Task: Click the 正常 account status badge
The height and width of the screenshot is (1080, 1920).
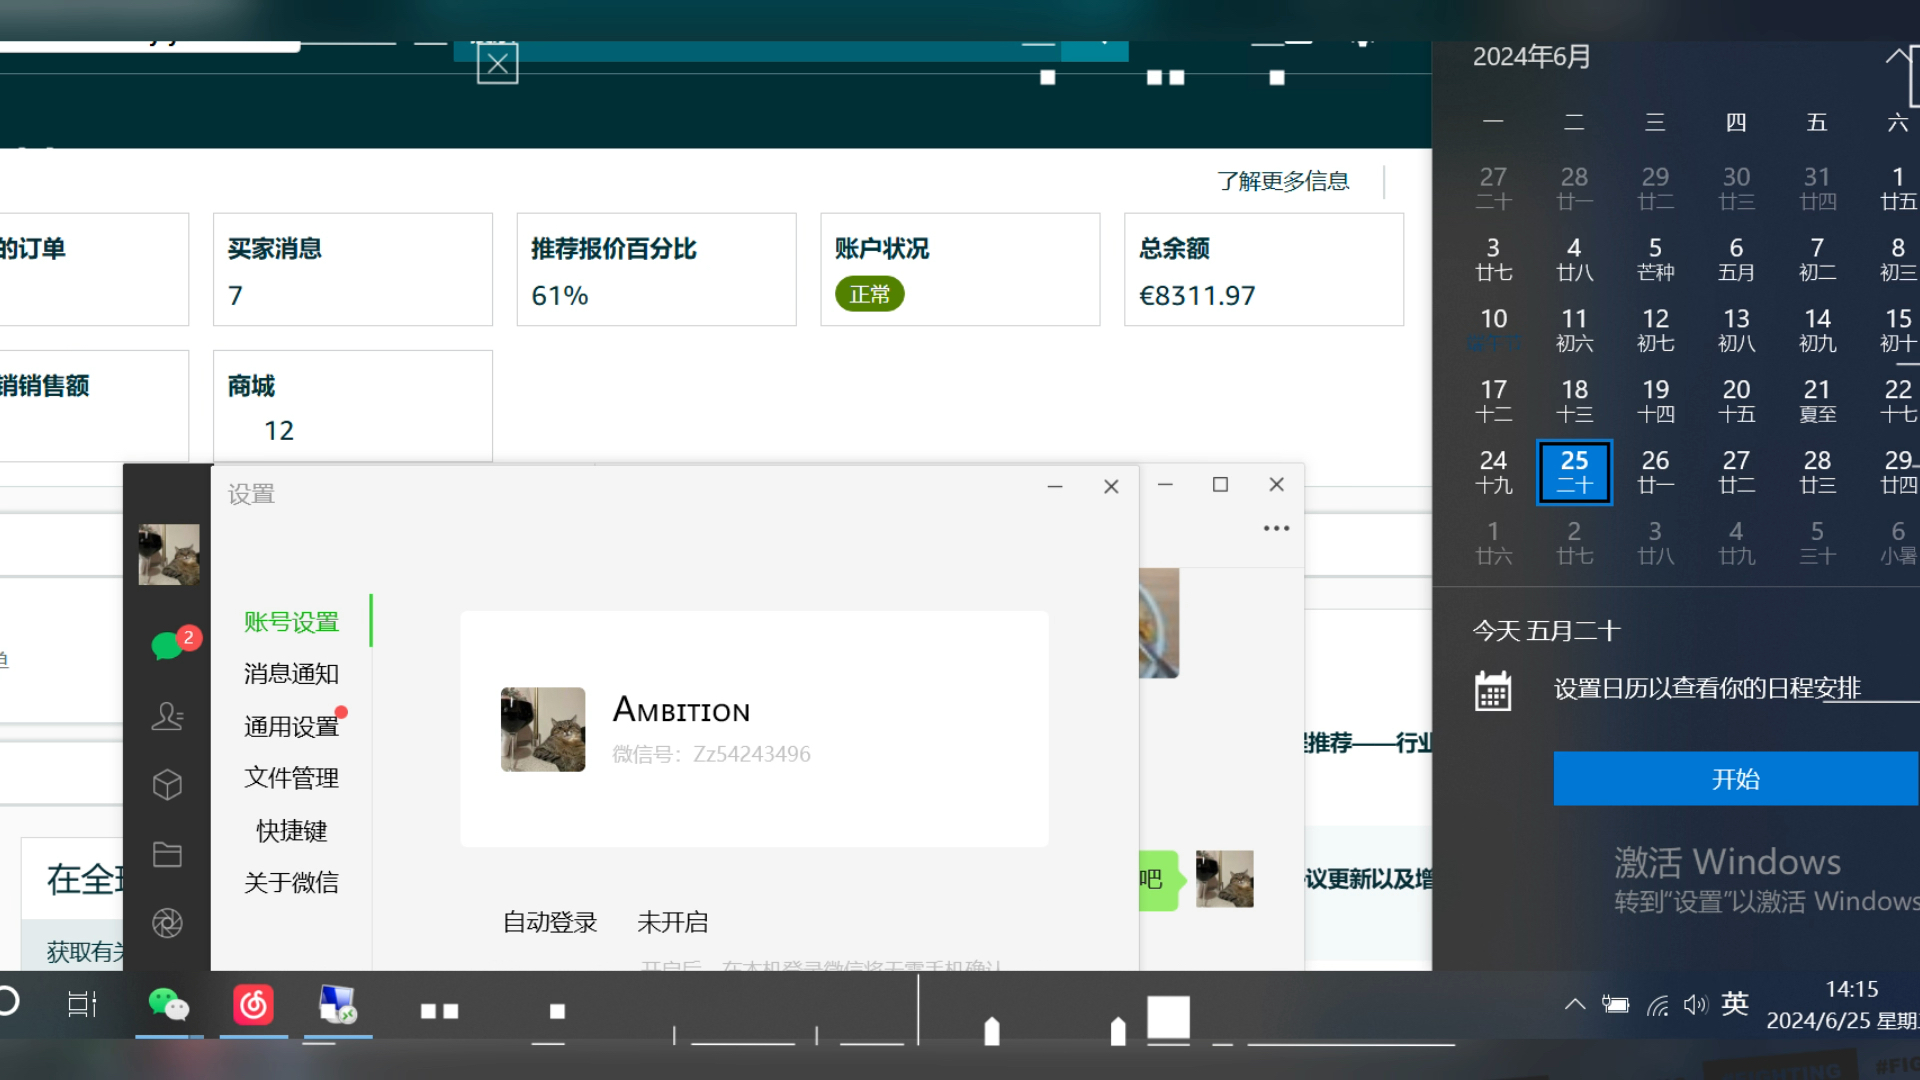Action: pos(870,294)
